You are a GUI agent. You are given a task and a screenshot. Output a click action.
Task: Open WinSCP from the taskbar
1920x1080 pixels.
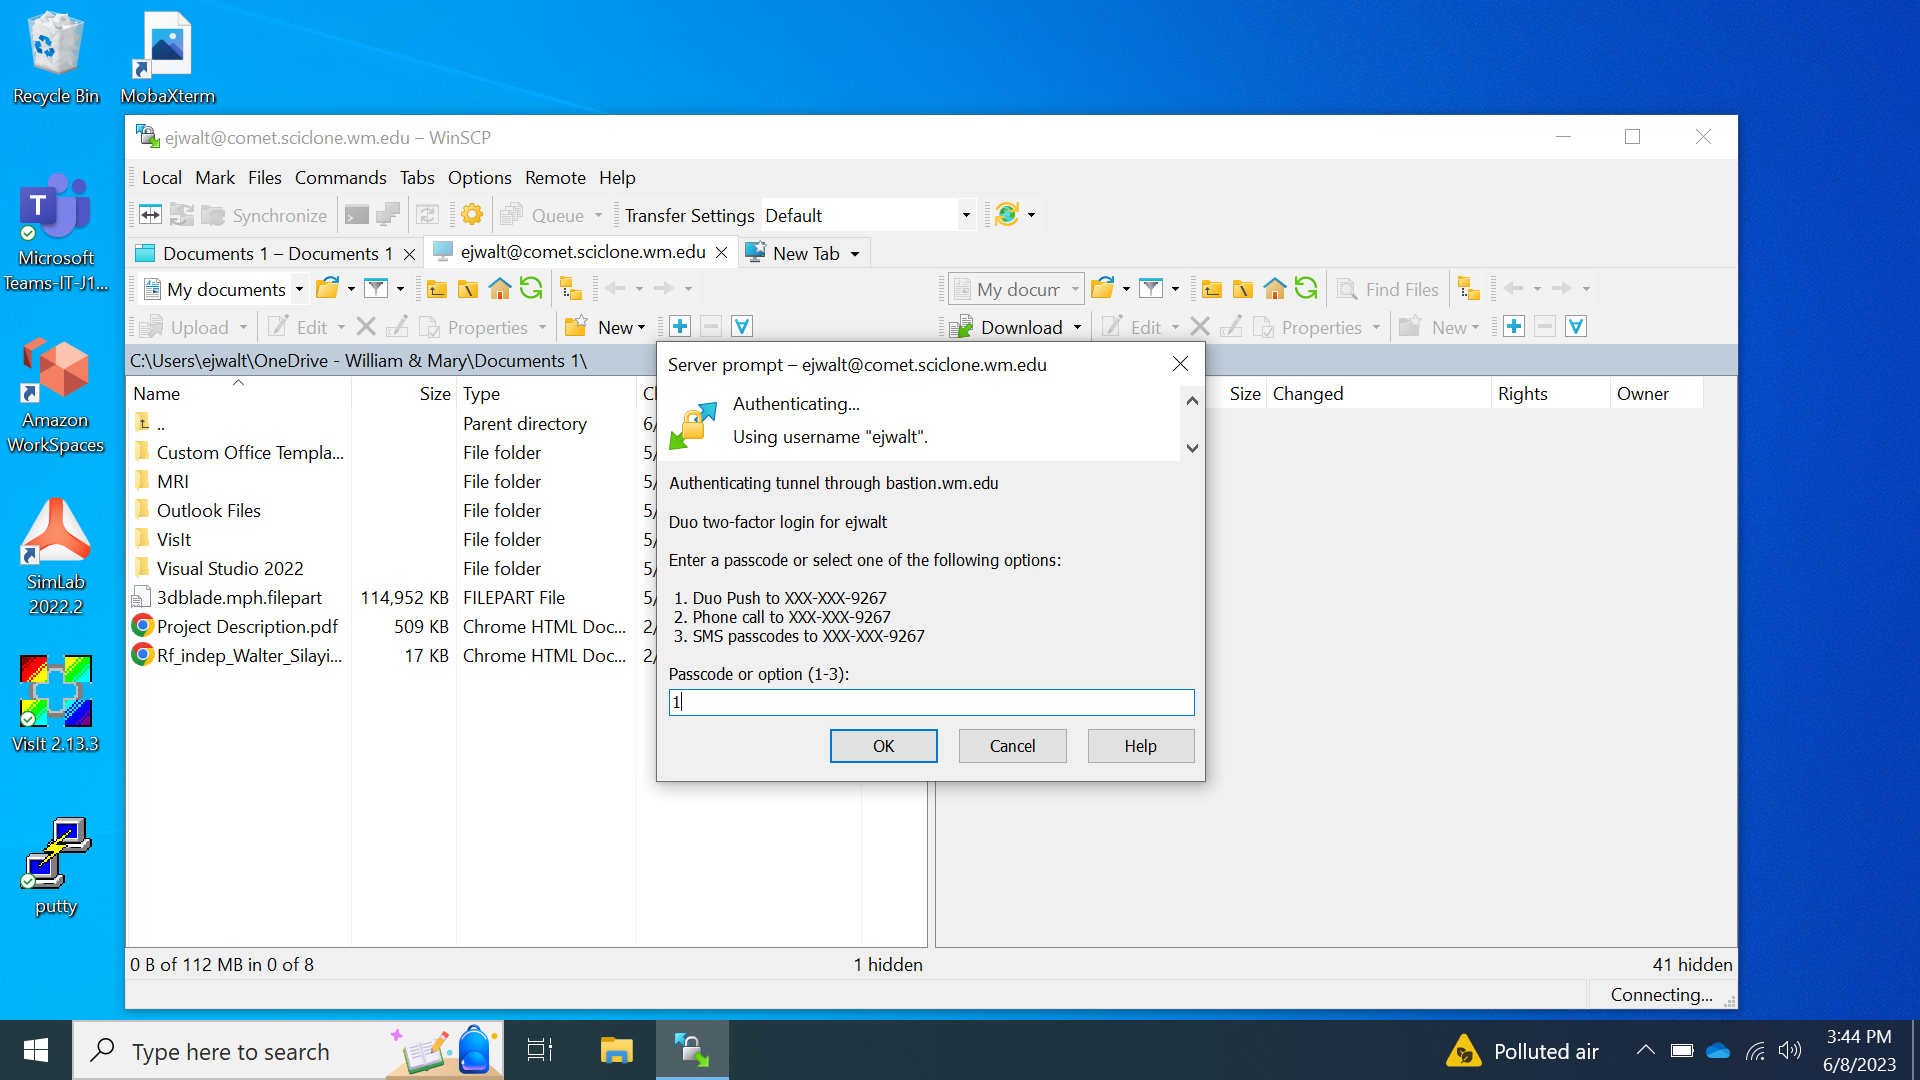(692, 1051)
